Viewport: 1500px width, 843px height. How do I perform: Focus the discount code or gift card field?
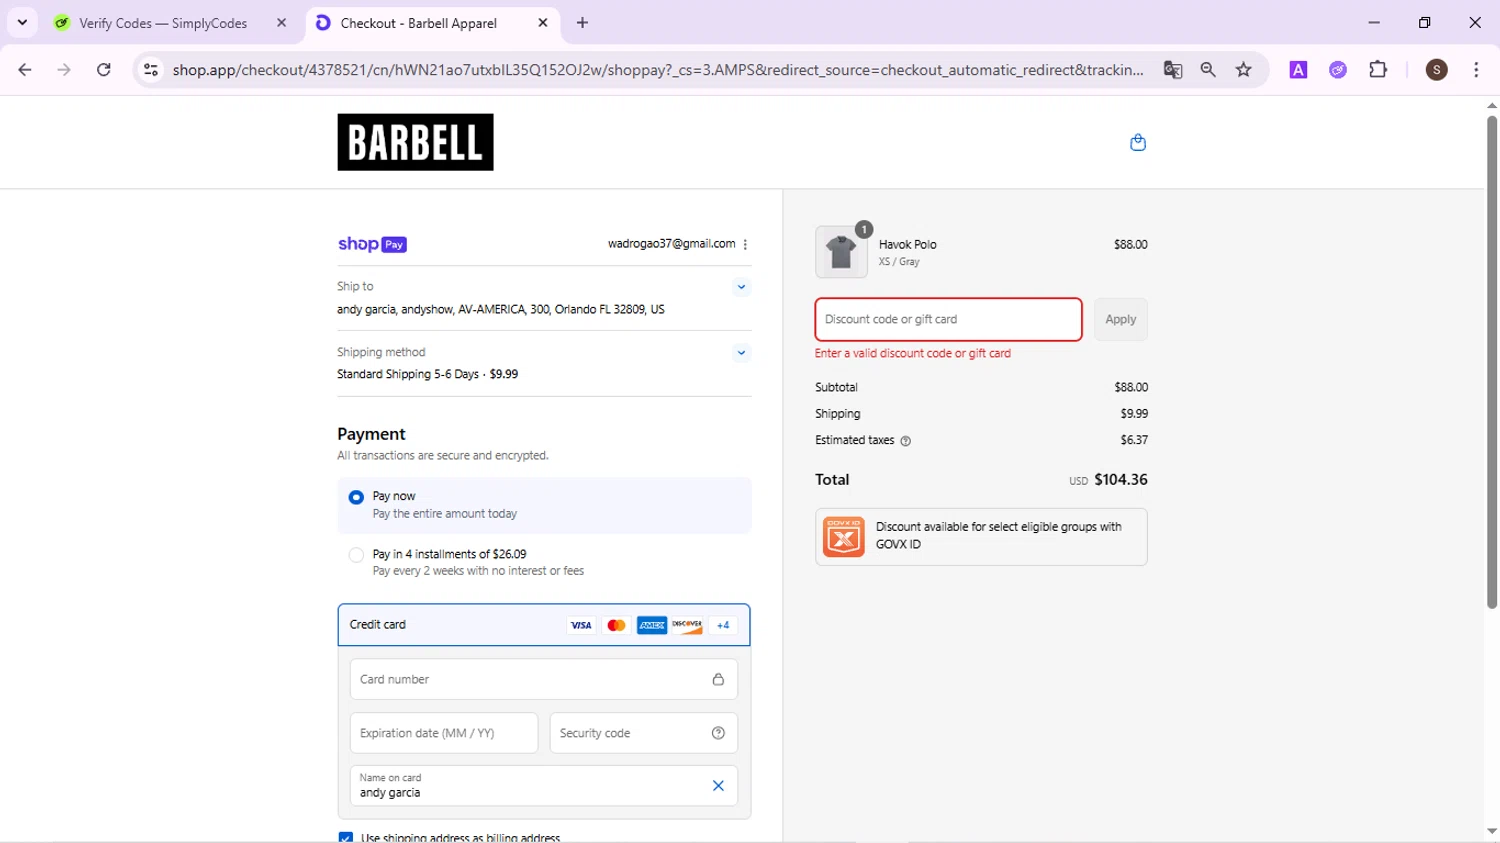point(948,319)
